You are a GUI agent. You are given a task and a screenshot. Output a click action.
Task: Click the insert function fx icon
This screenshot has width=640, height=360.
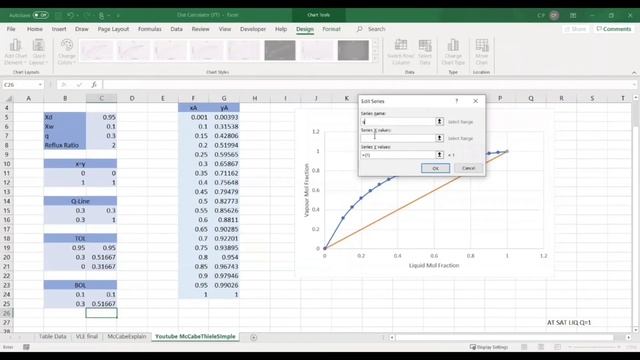(94, 84)
